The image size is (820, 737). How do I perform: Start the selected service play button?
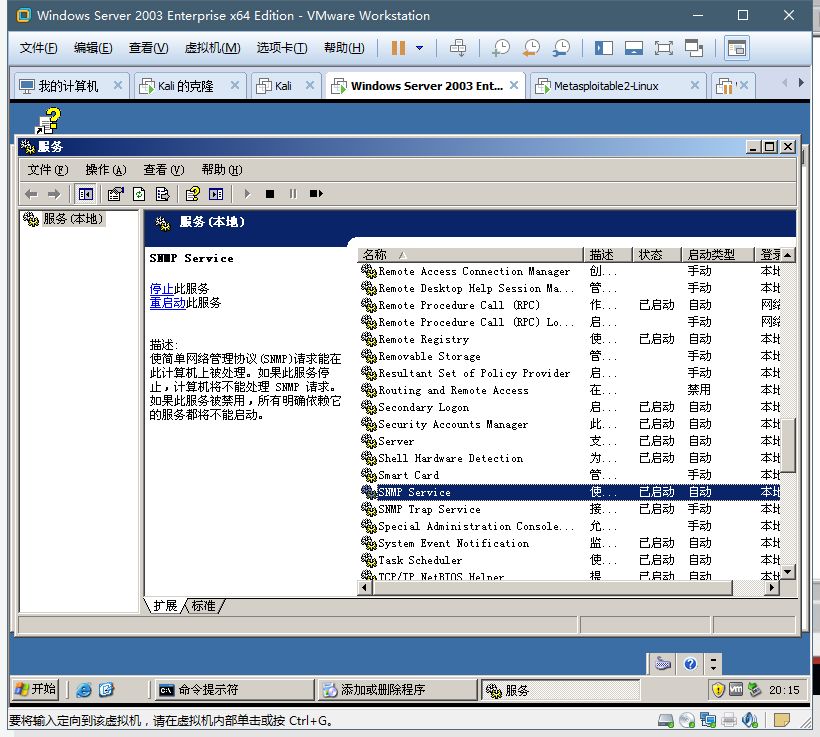click(247, 194)
